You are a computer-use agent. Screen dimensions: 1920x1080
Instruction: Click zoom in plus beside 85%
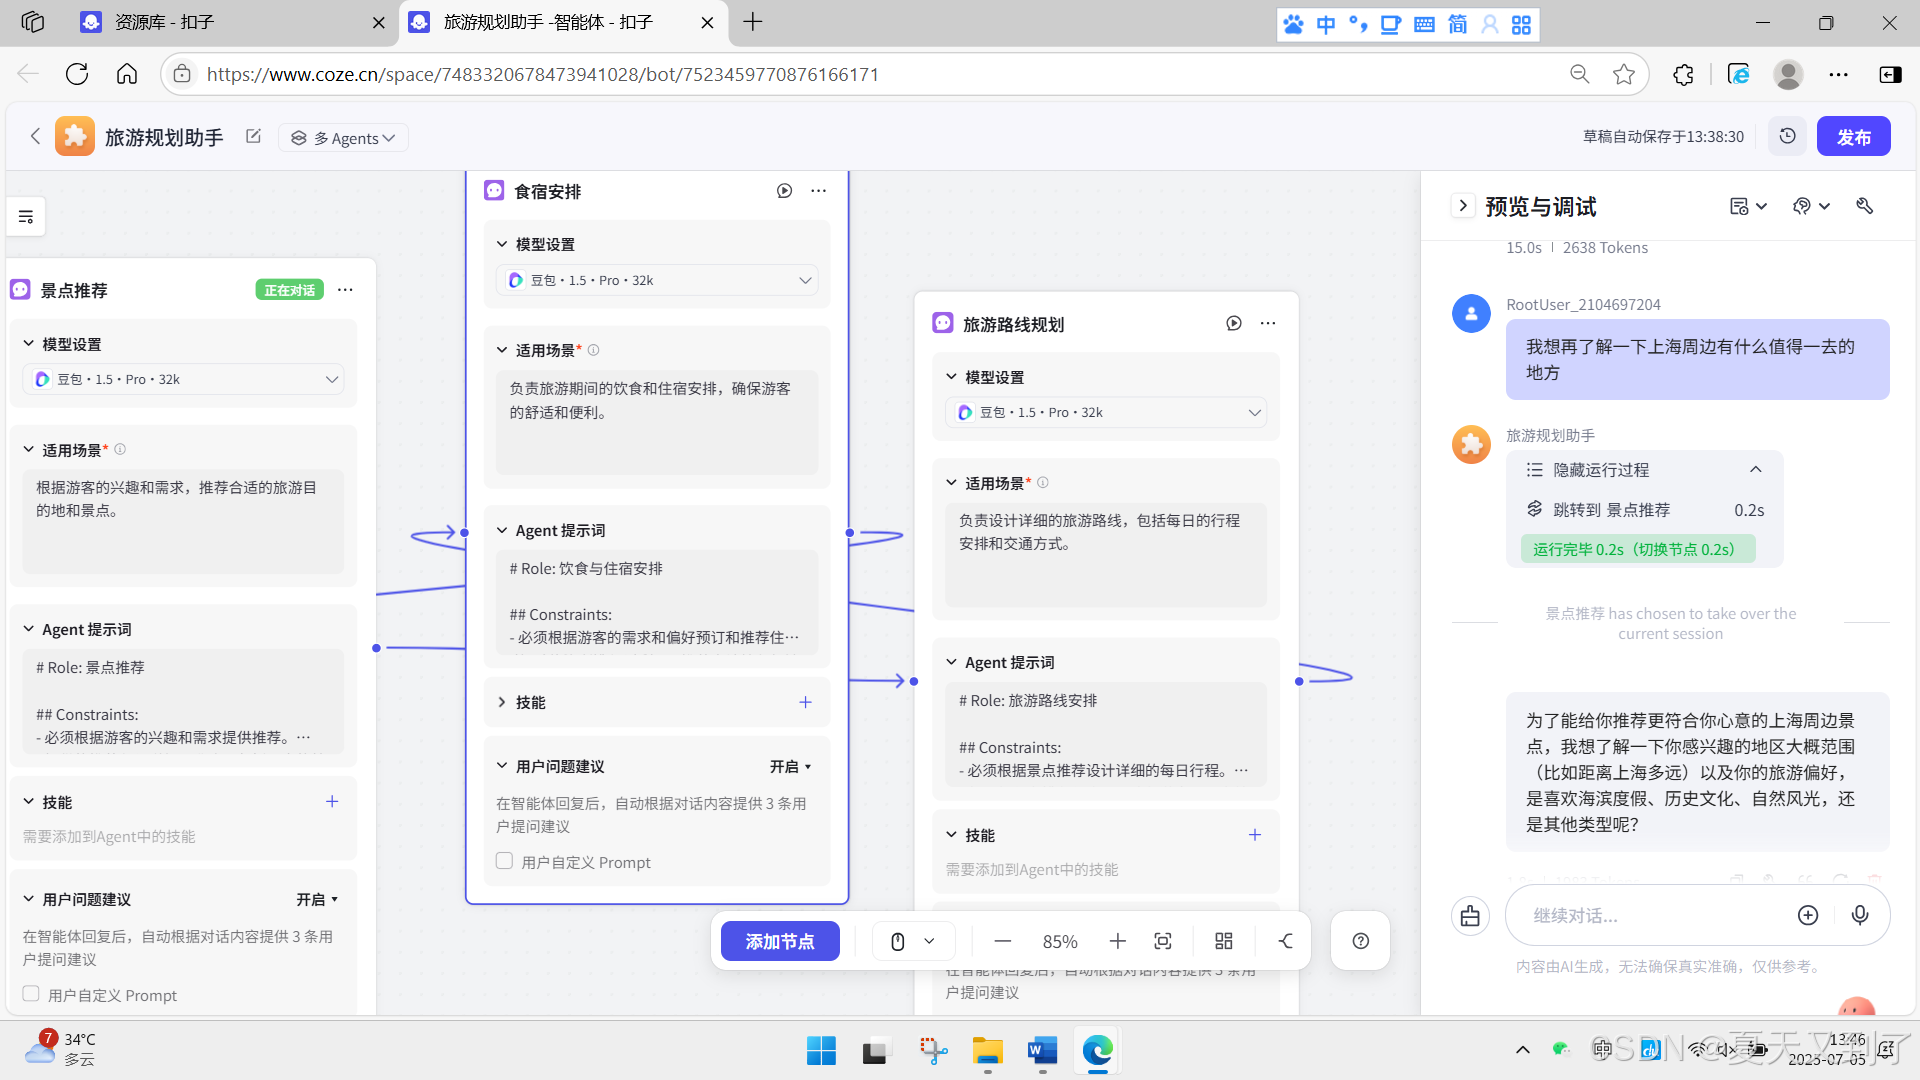1118,941
